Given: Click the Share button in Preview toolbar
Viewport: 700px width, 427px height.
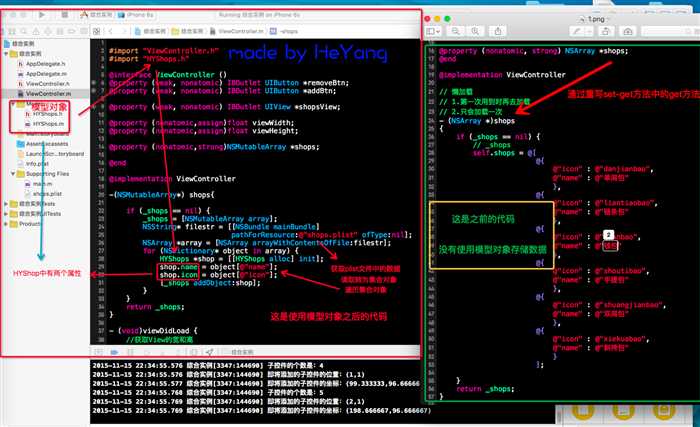Looking at the screenshot, I should click(x=498, y=31).
